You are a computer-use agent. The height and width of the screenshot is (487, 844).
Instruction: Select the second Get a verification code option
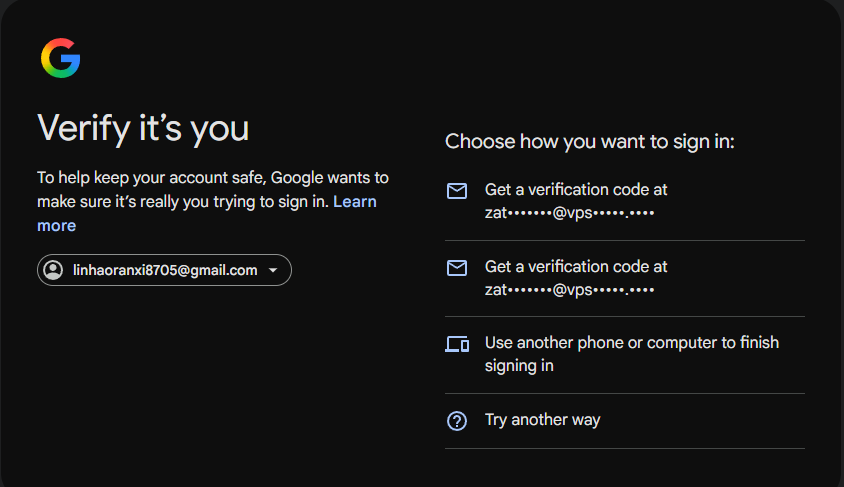coord(625,278)
